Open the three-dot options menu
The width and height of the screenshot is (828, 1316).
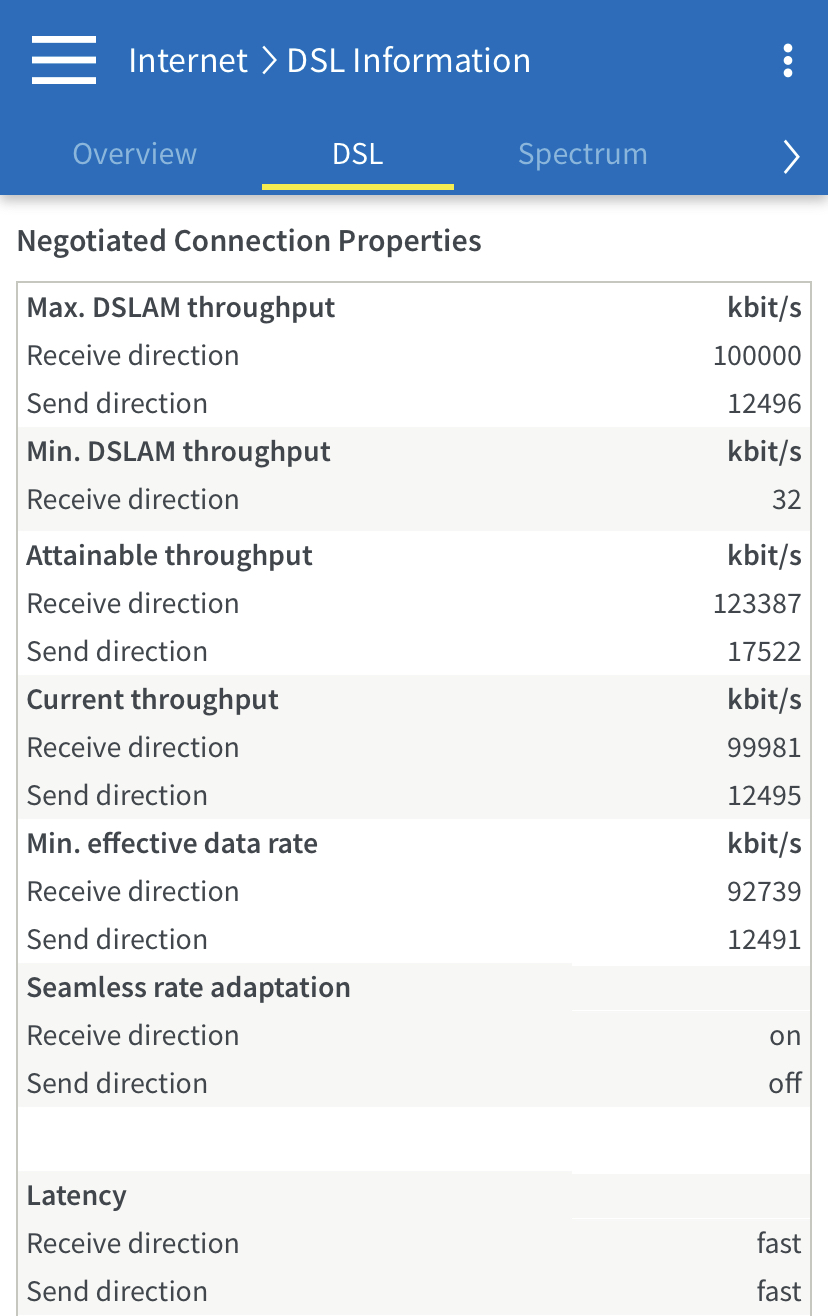(x=788, y=60)
